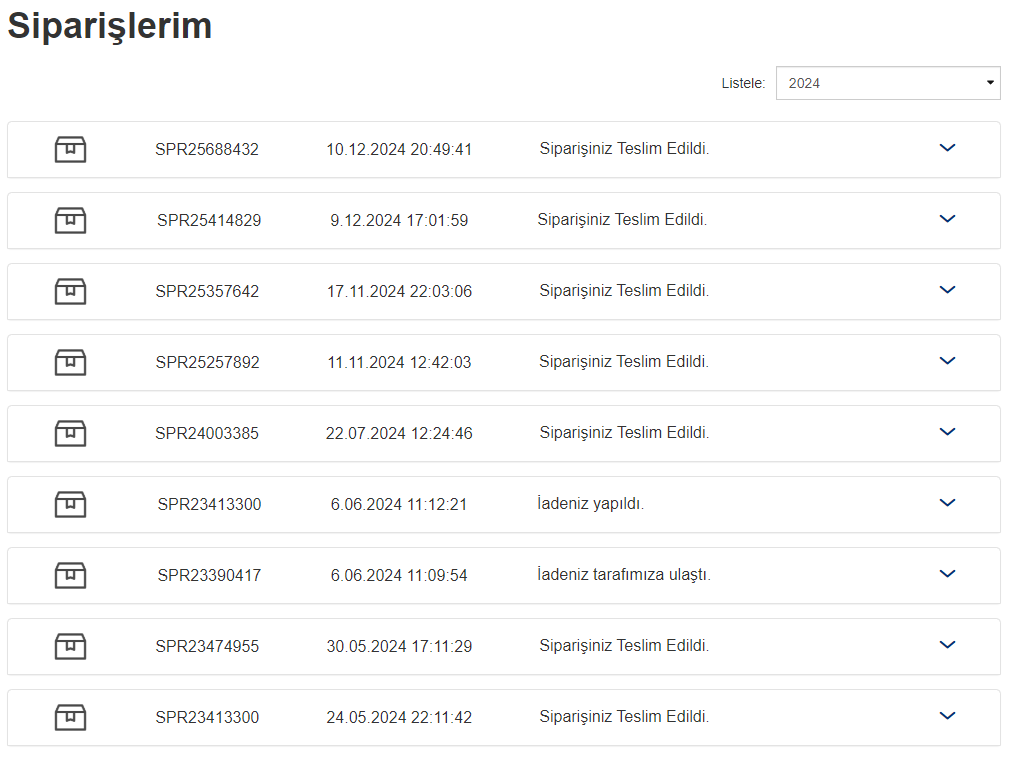The width and height of the screenshot is (1016, 767).
Task: Expand the 'İadeniz tarafımıza ulaştı.' order chevron
Action: pos(948,574)
